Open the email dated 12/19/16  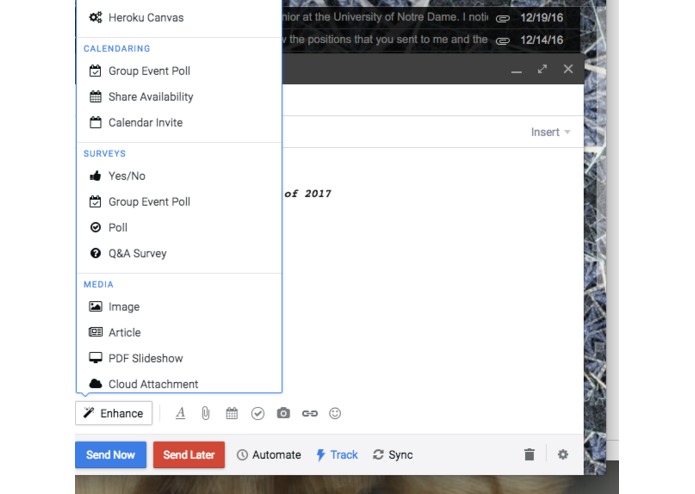pyautogui.click(x=431, y=18)
